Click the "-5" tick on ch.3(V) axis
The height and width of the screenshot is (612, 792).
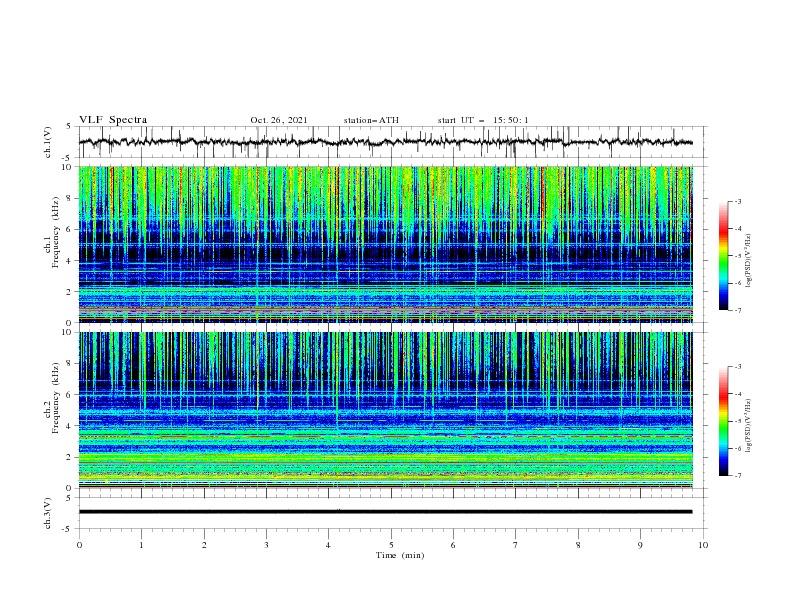tap(68, 529)
